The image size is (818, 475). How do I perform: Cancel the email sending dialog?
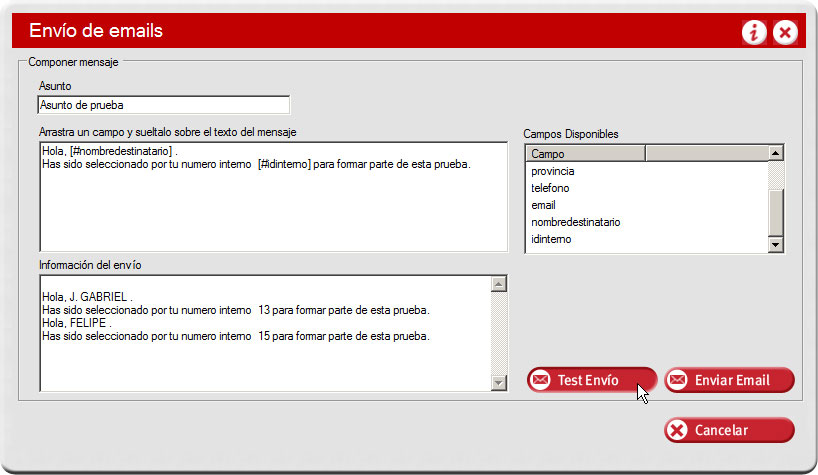[729, 430]
